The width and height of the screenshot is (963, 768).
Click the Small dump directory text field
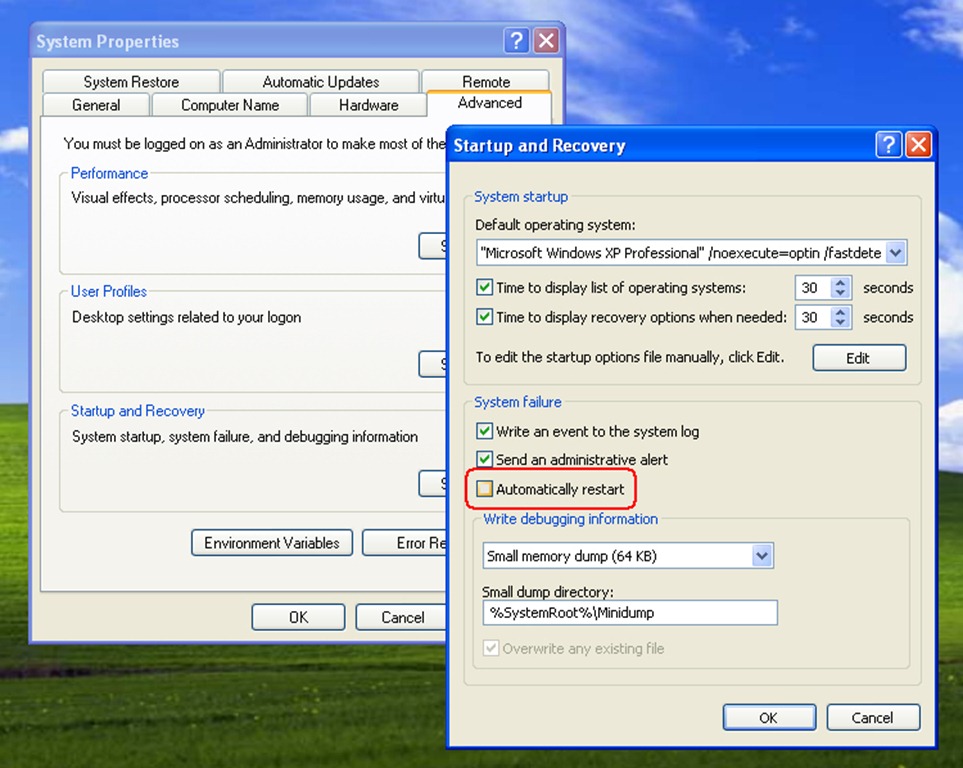[x=630, y=613]
